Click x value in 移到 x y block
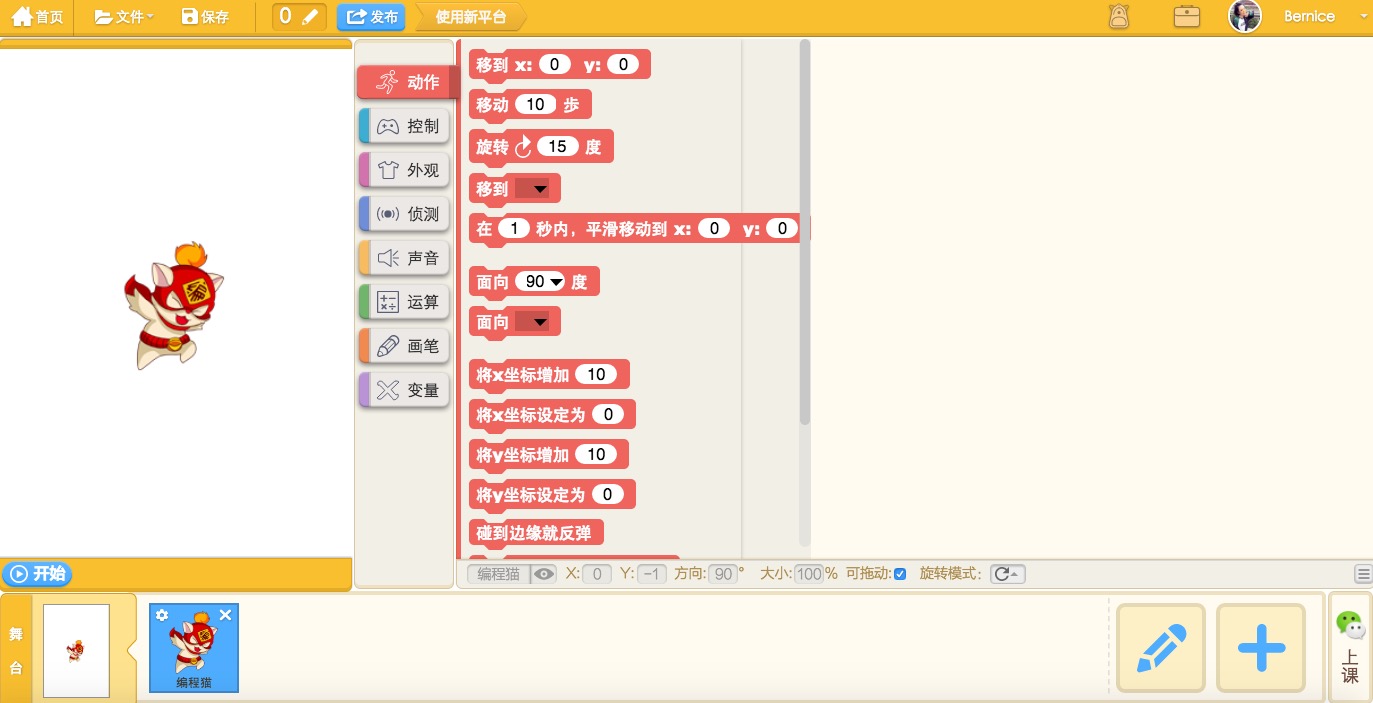 pyautogui.click(x=555, y=65)
